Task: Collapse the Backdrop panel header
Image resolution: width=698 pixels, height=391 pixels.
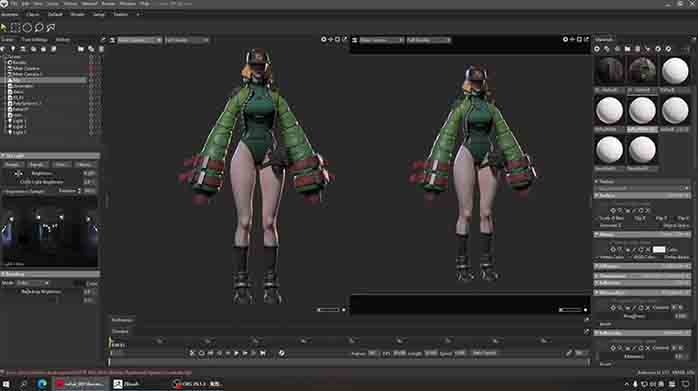Action: coord(50,274)
